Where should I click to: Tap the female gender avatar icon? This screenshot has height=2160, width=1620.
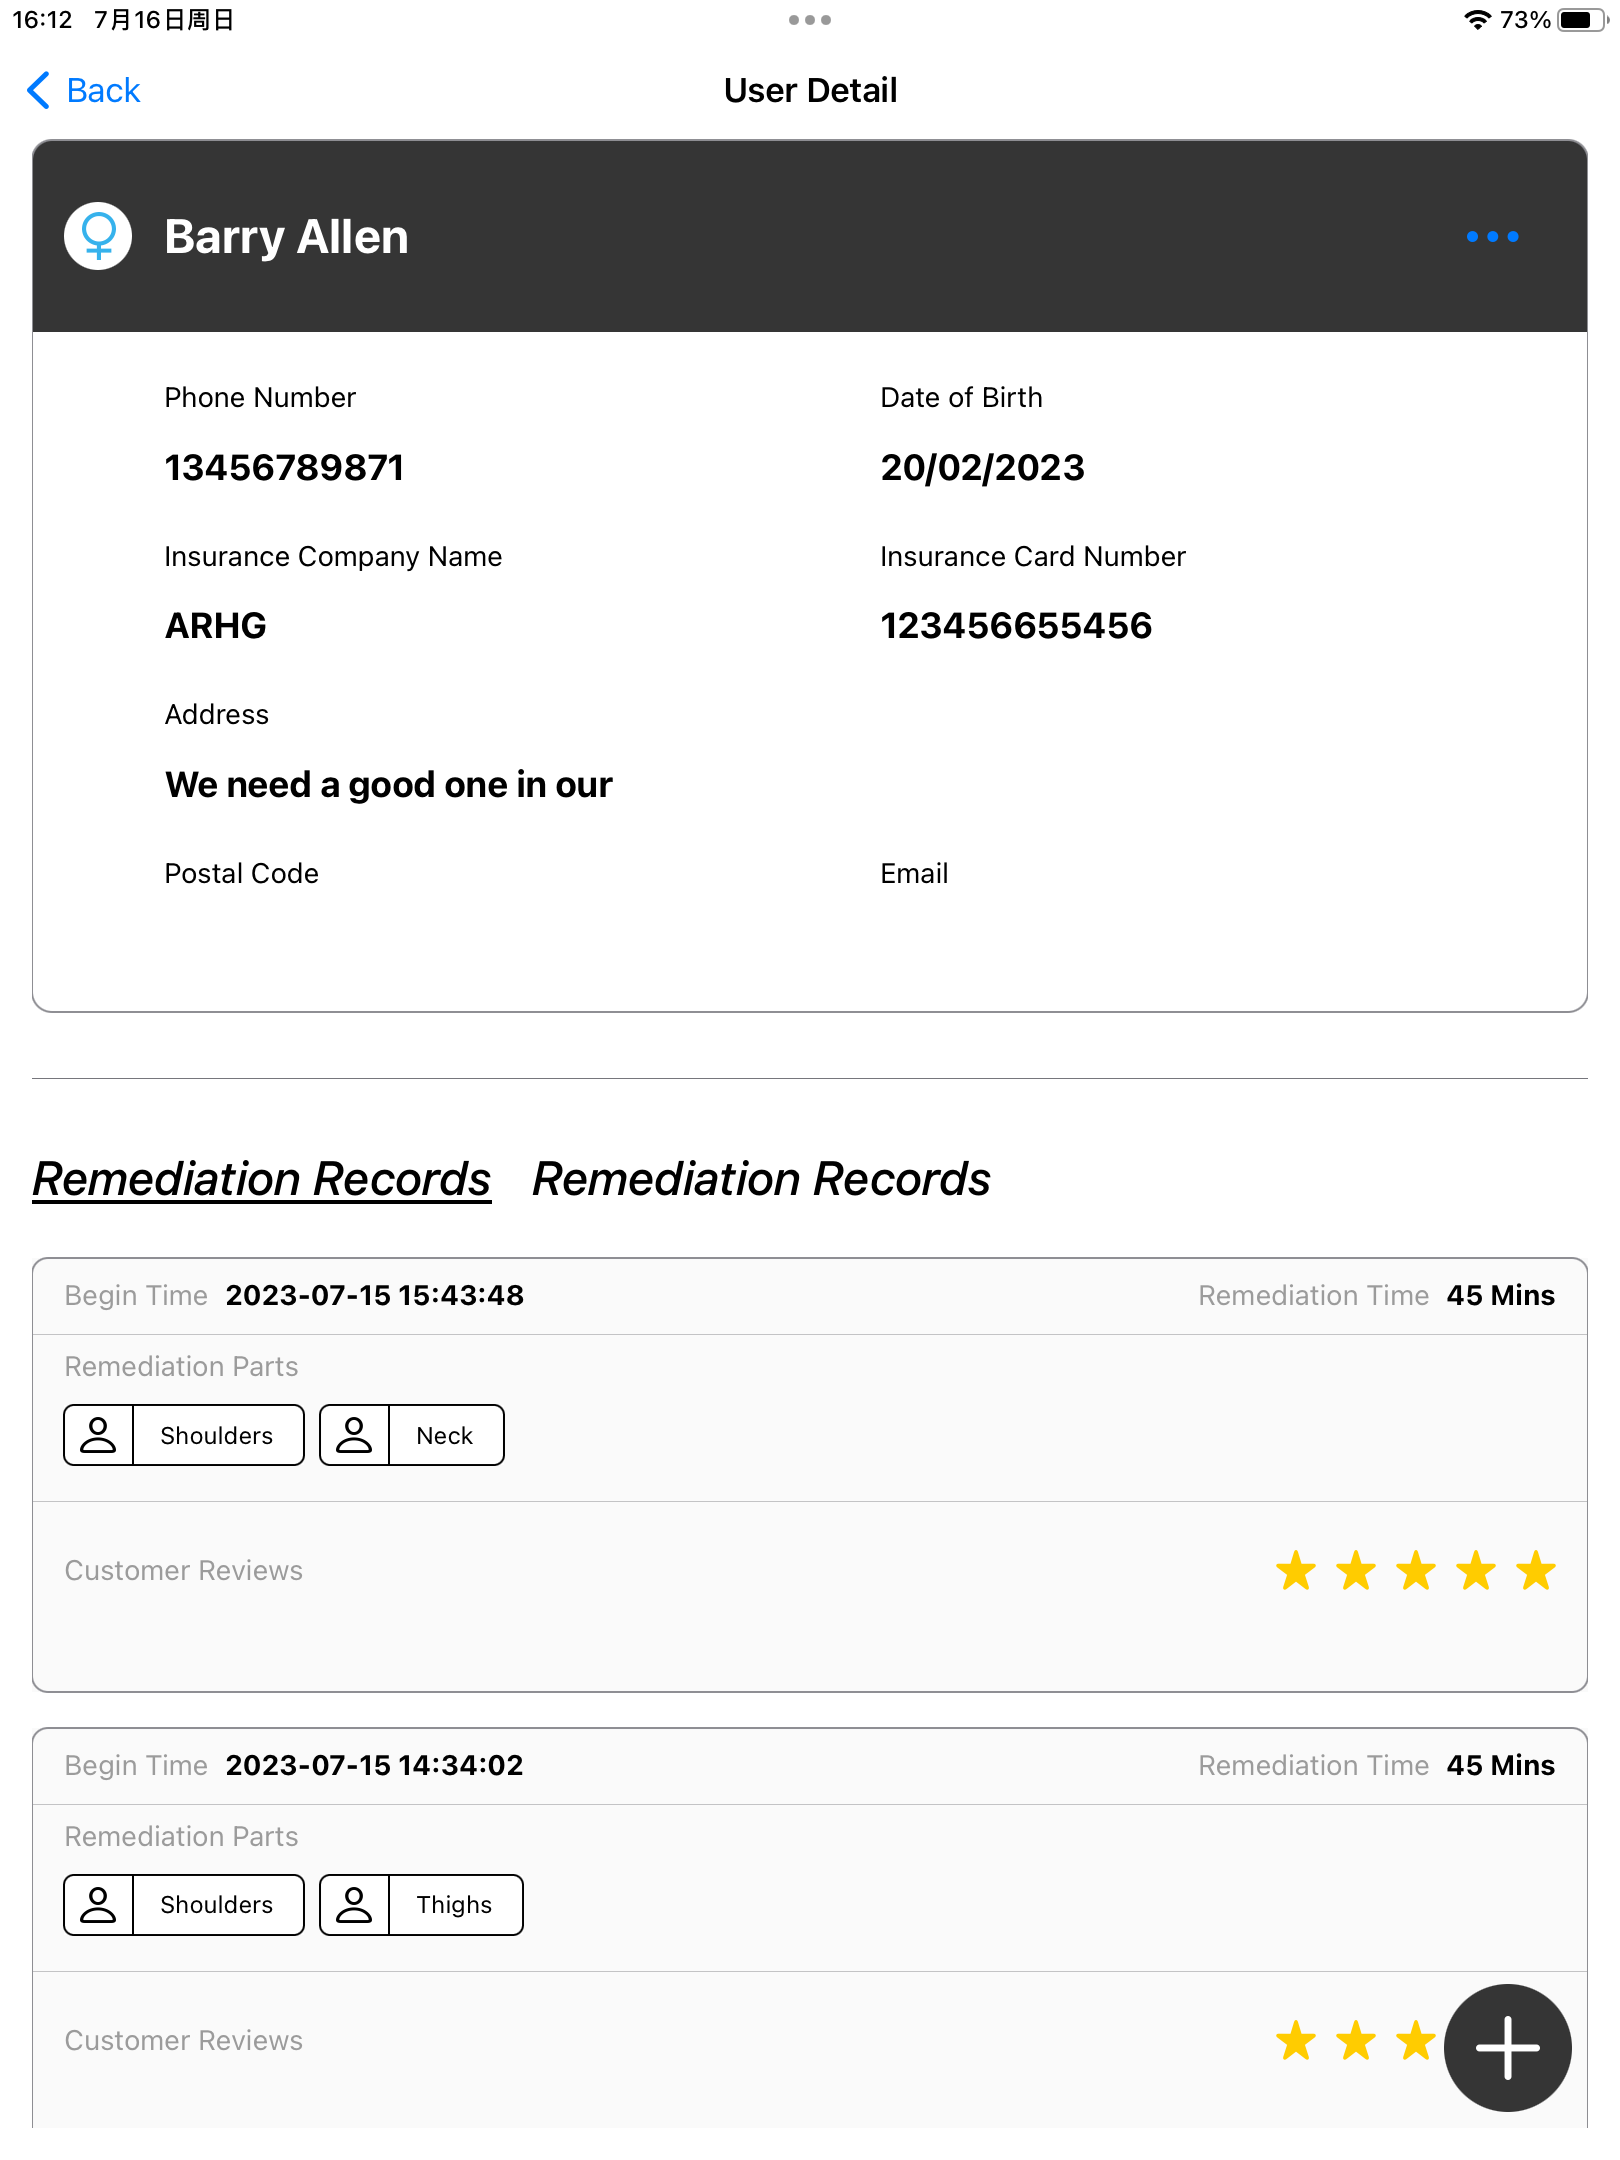click(x=98, y=237)
